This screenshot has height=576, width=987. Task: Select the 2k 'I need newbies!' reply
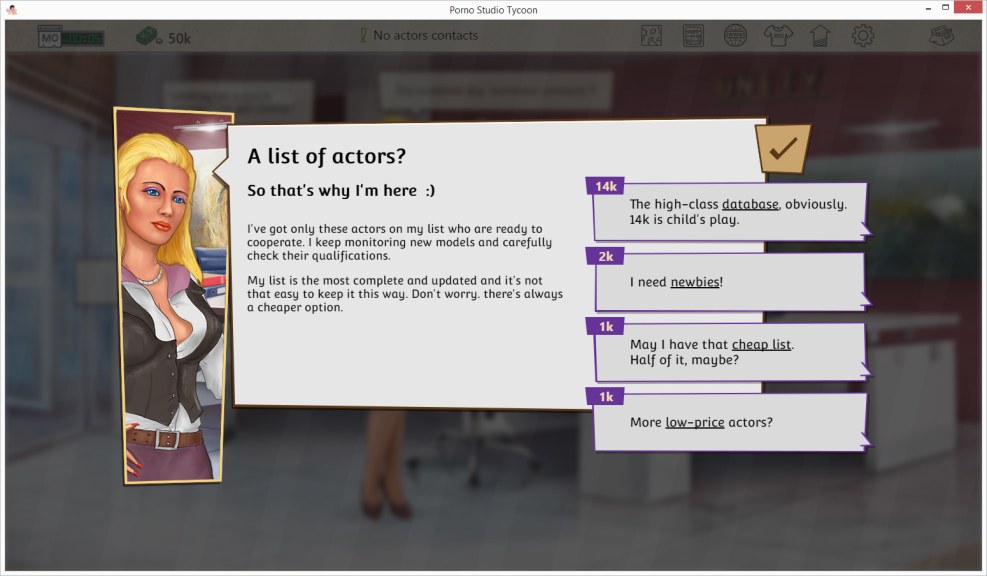coord(731,281)
